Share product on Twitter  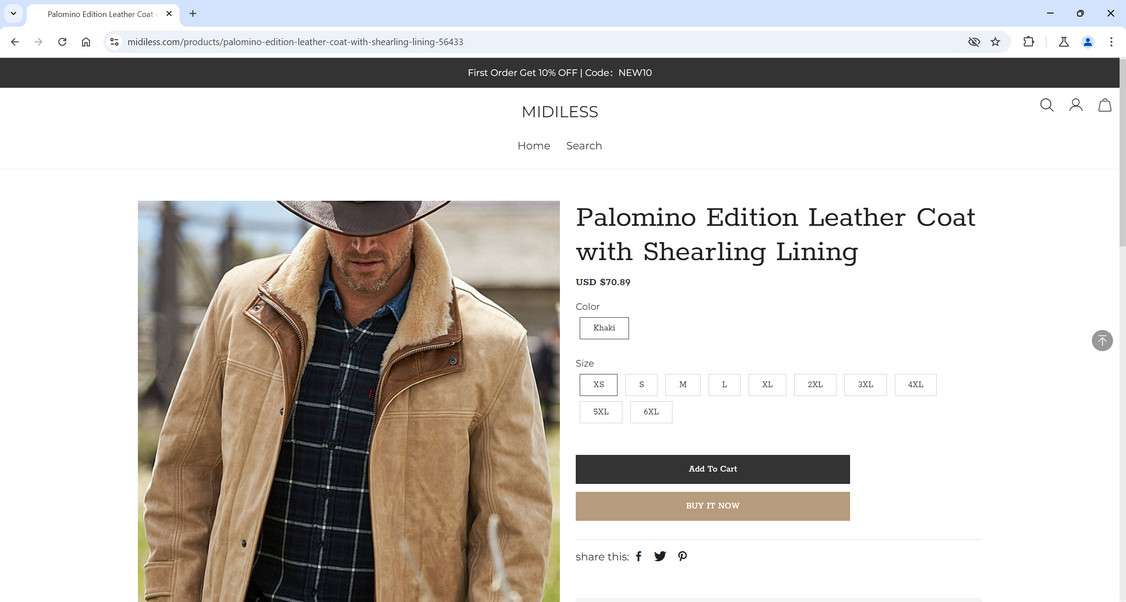coord(660,556)
